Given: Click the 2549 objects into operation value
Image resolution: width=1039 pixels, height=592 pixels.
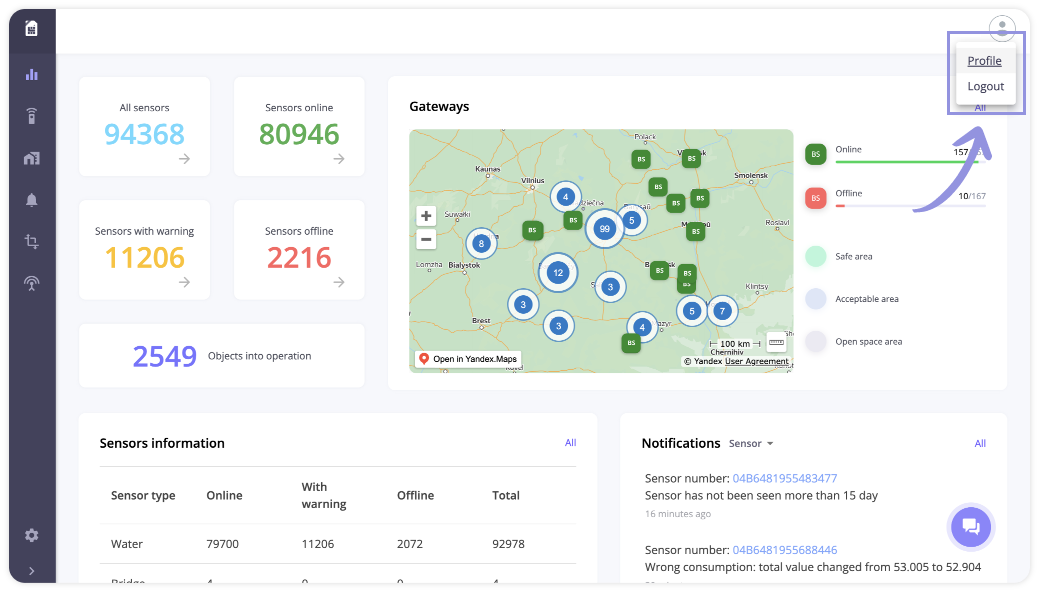Looking at the screenshot, I should tap(164, 356).
